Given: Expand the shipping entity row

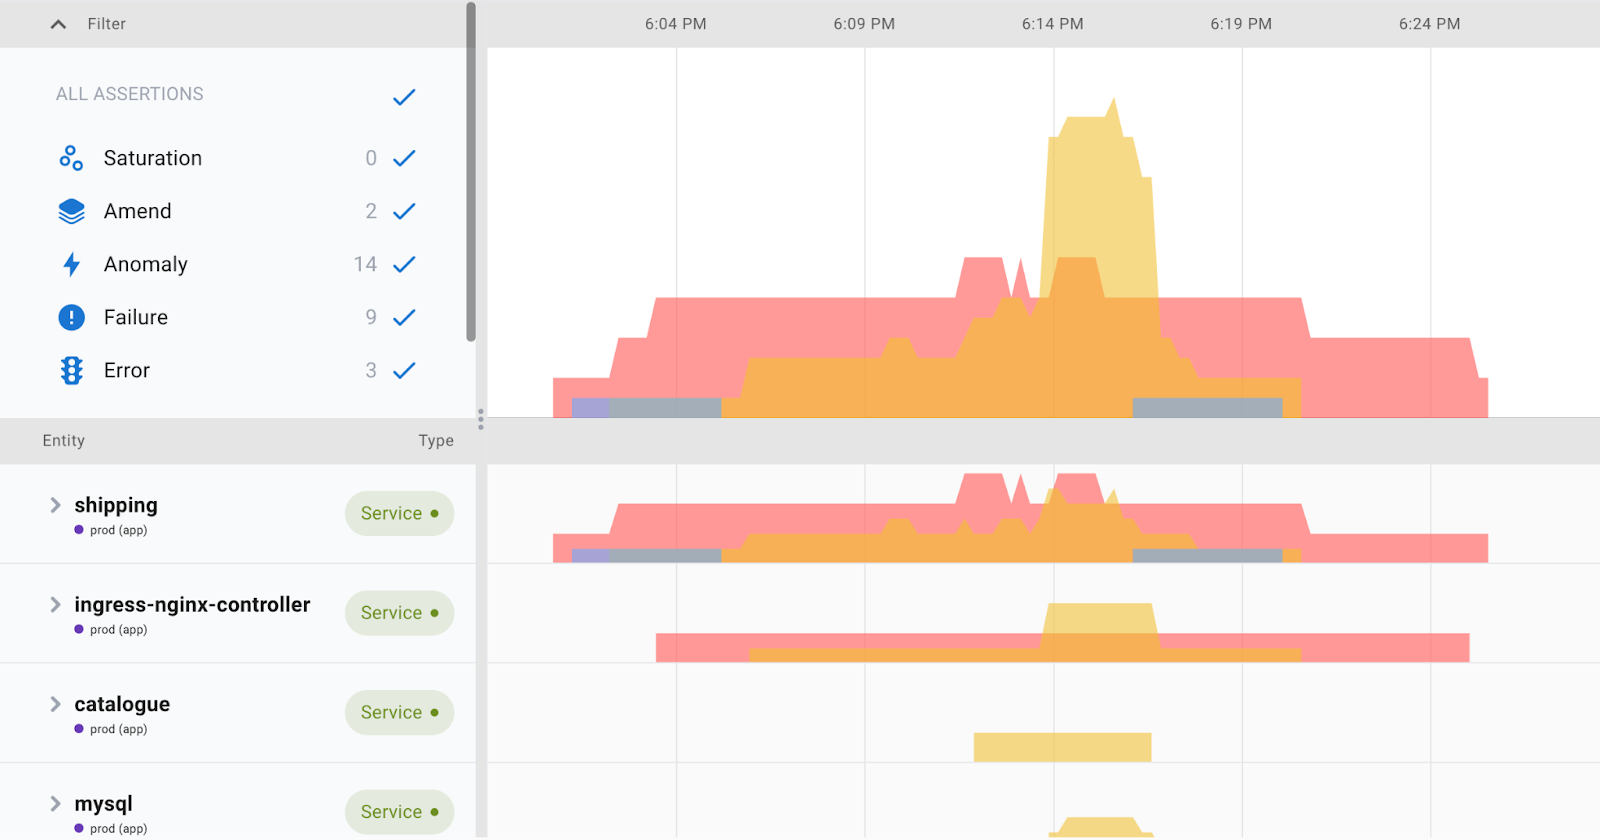Looking at the screenshot, I should pos(55,505).
